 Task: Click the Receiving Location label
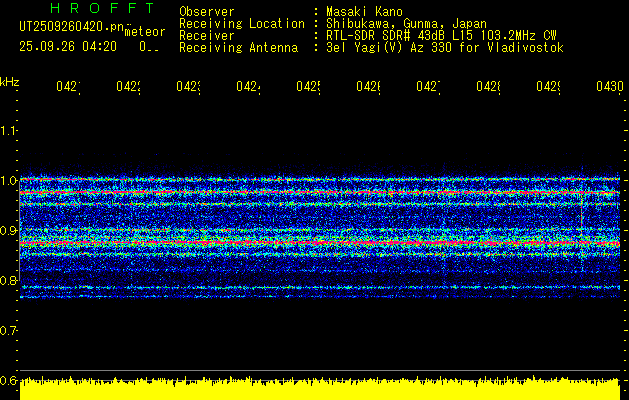point(242,24)
